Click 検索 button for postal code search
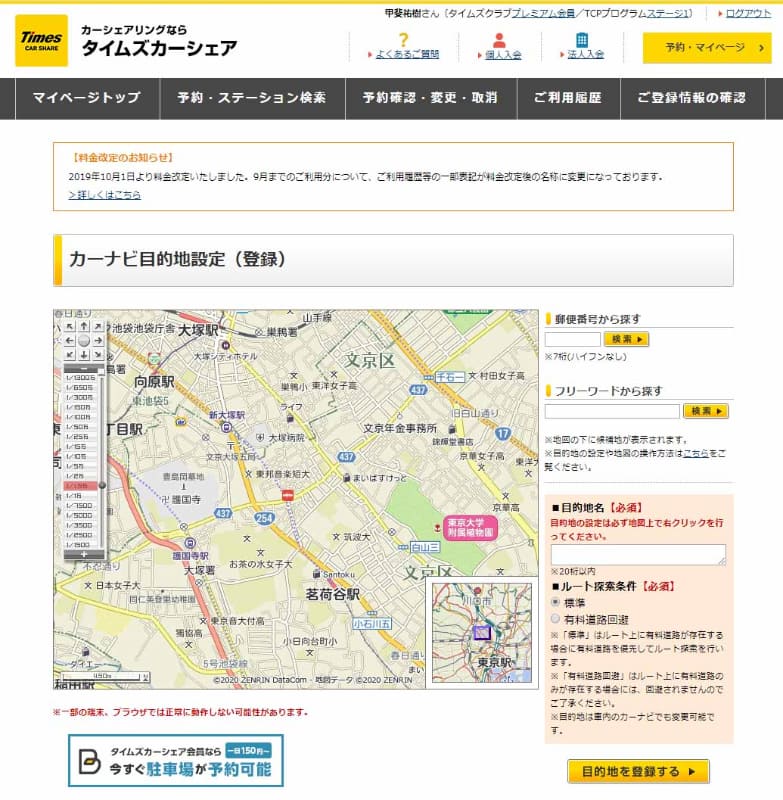This screenshot has width=783, height=800. pos(626,339)
